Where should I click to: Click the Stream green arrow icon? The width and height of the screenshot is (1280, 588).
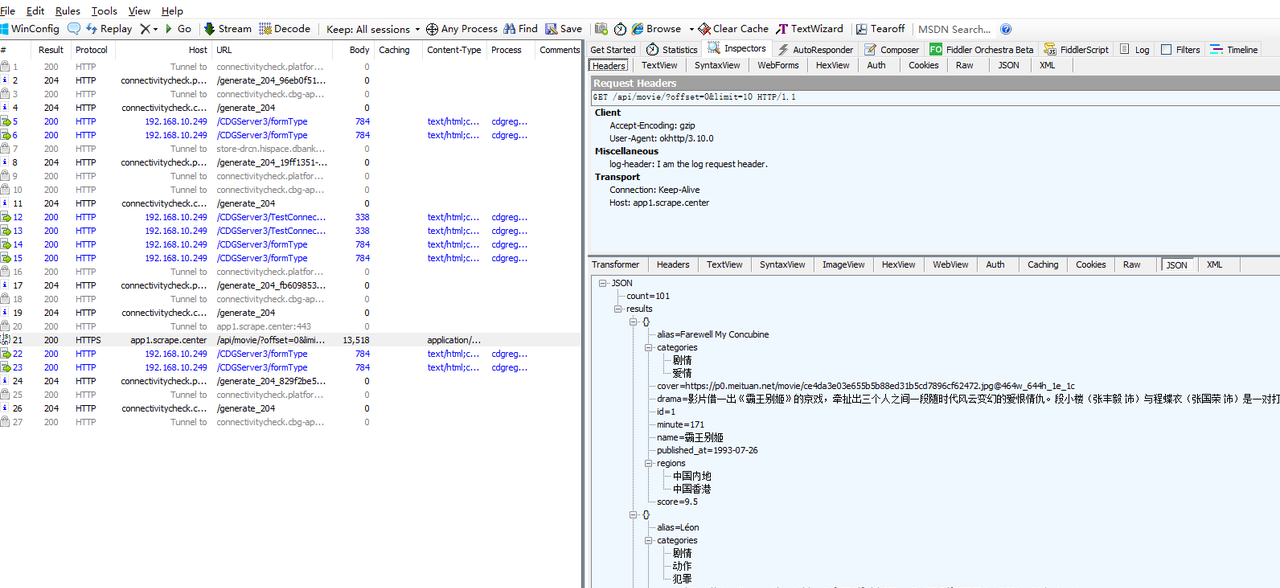pyautogui.click(x=209, y=29)
